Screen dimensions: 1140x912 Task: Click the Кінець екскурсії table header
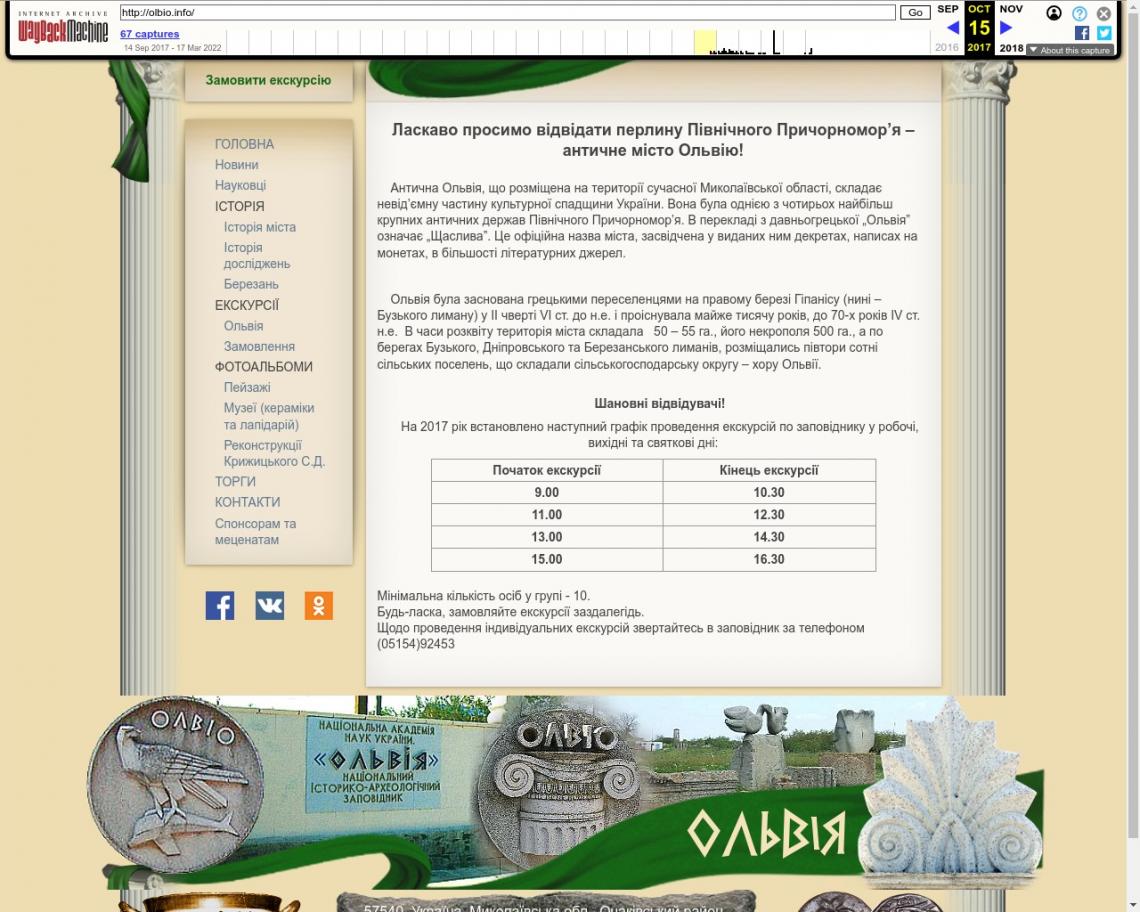[769, 471]
